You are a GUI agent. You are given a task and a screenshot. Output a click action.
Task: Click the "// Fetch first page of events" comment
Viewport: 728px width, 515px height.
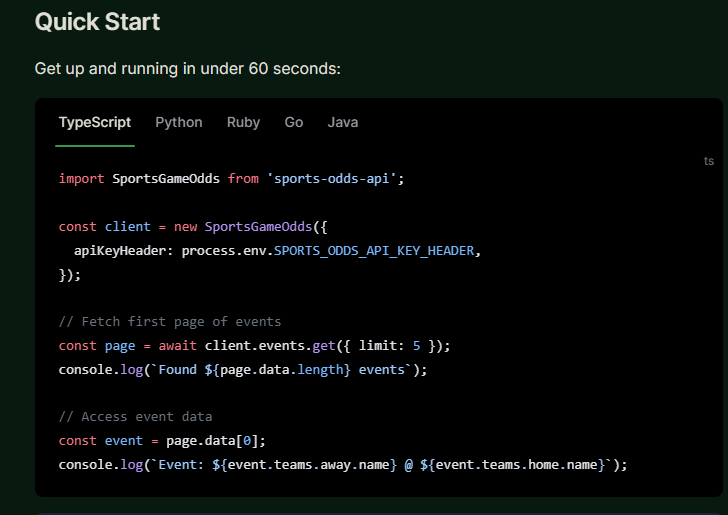(x=170, y=322)
